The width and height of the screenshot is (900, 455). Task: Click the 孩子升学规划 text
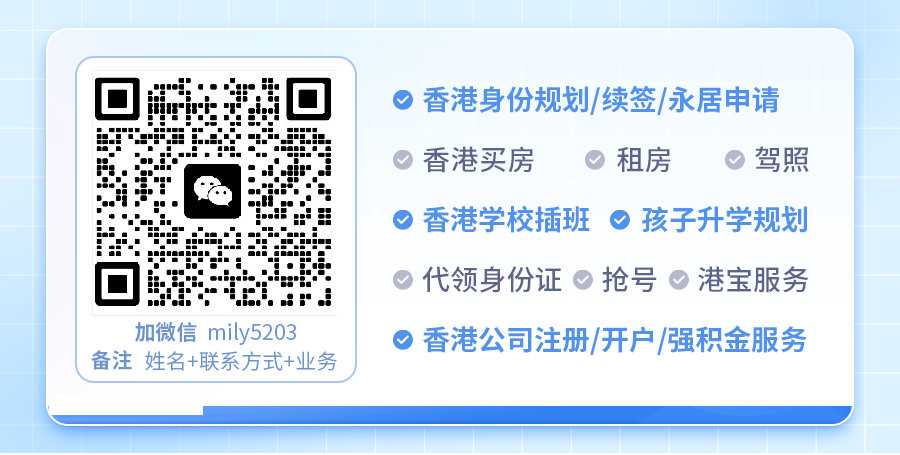[x=725, y=220]
